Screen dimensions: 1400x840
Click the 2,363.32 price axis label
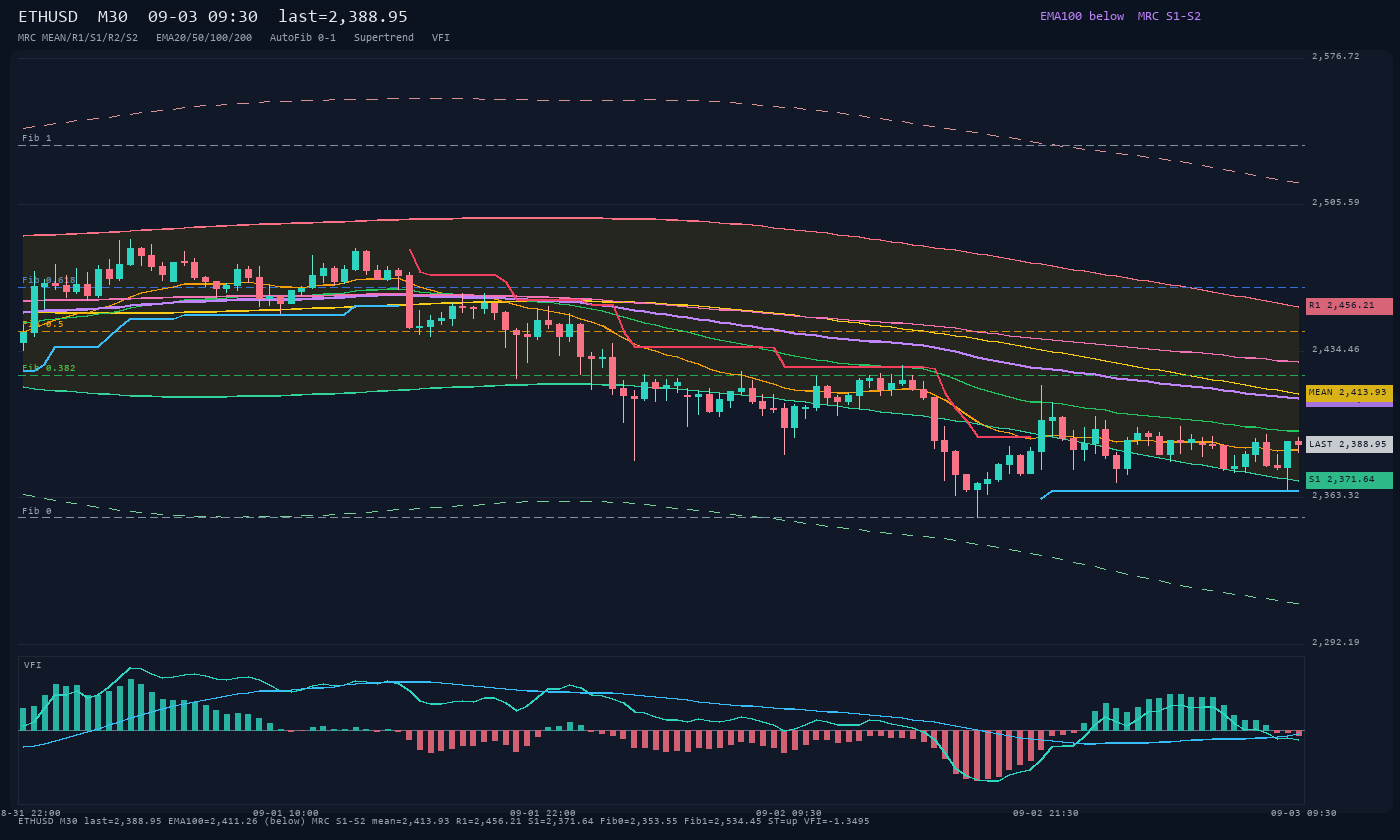point(1336,495)
